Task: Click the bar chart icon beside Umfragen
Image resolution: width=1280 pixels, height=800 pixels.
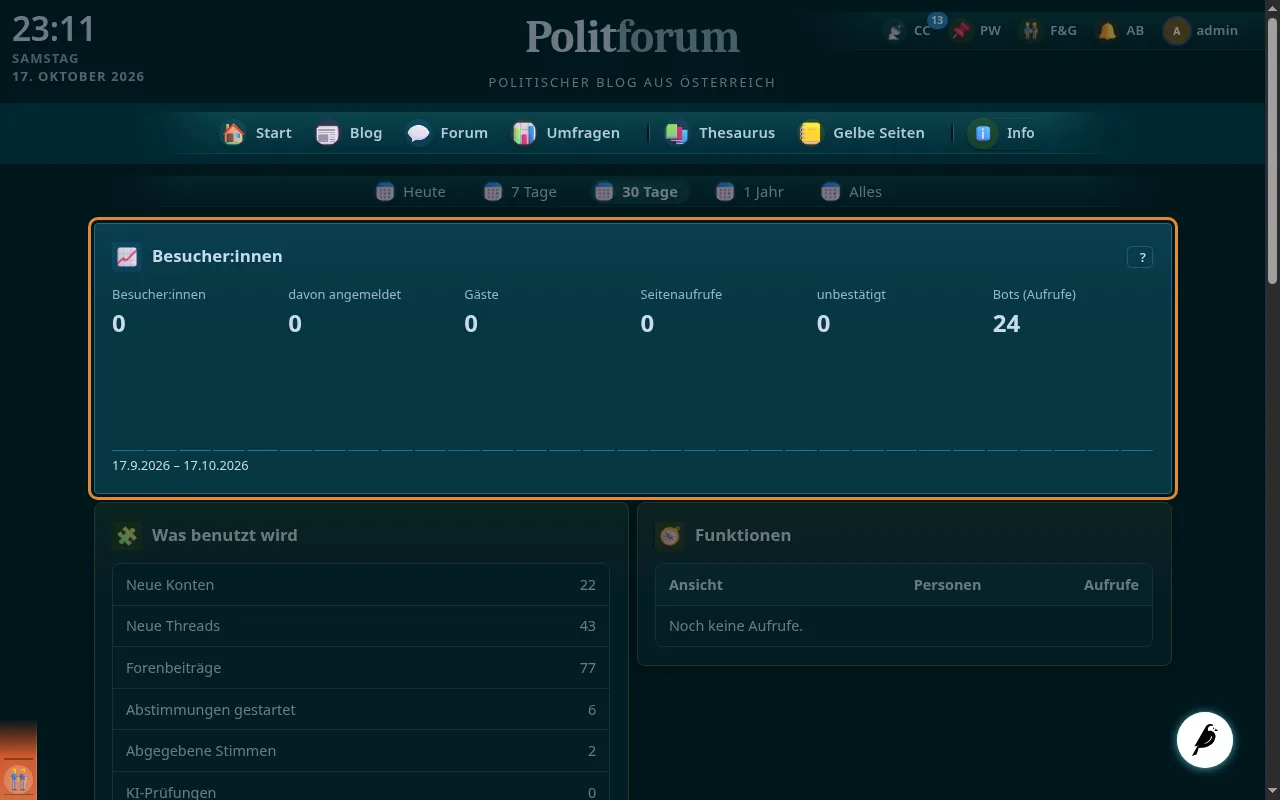Action: point(524,133)
